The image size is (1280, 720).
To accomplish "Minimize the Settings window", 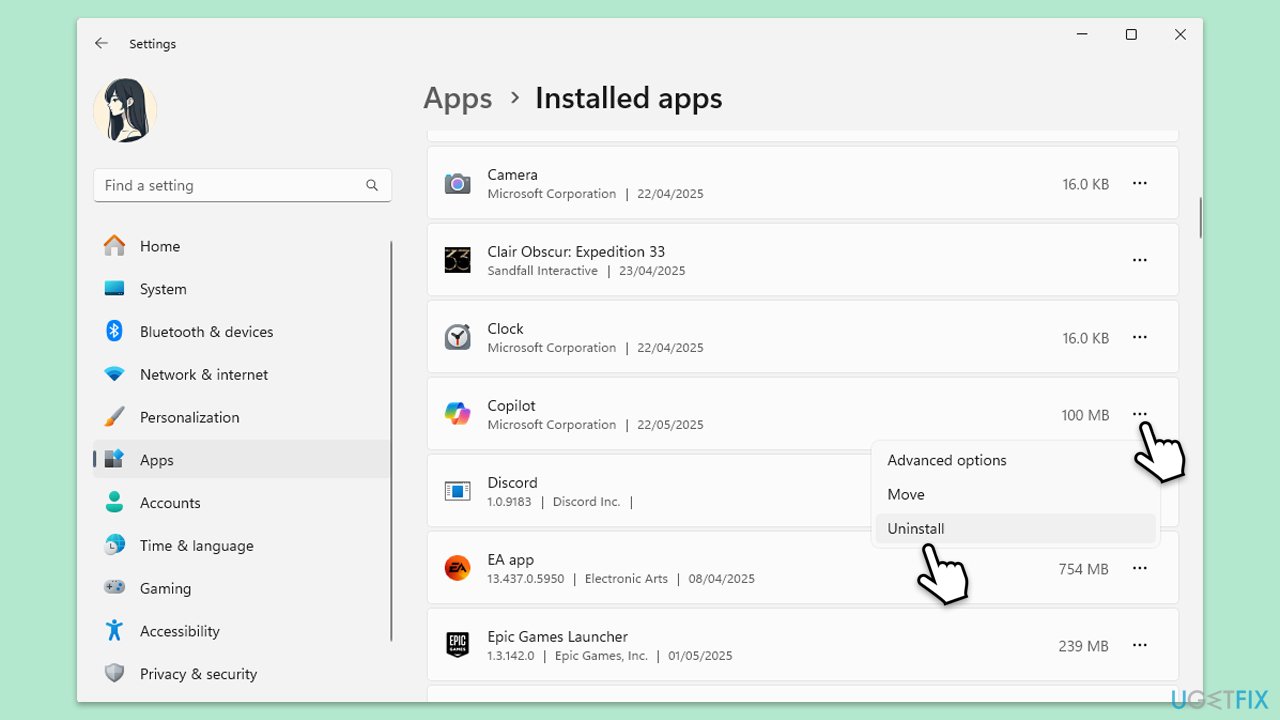I will click(x=1082, y=34).
